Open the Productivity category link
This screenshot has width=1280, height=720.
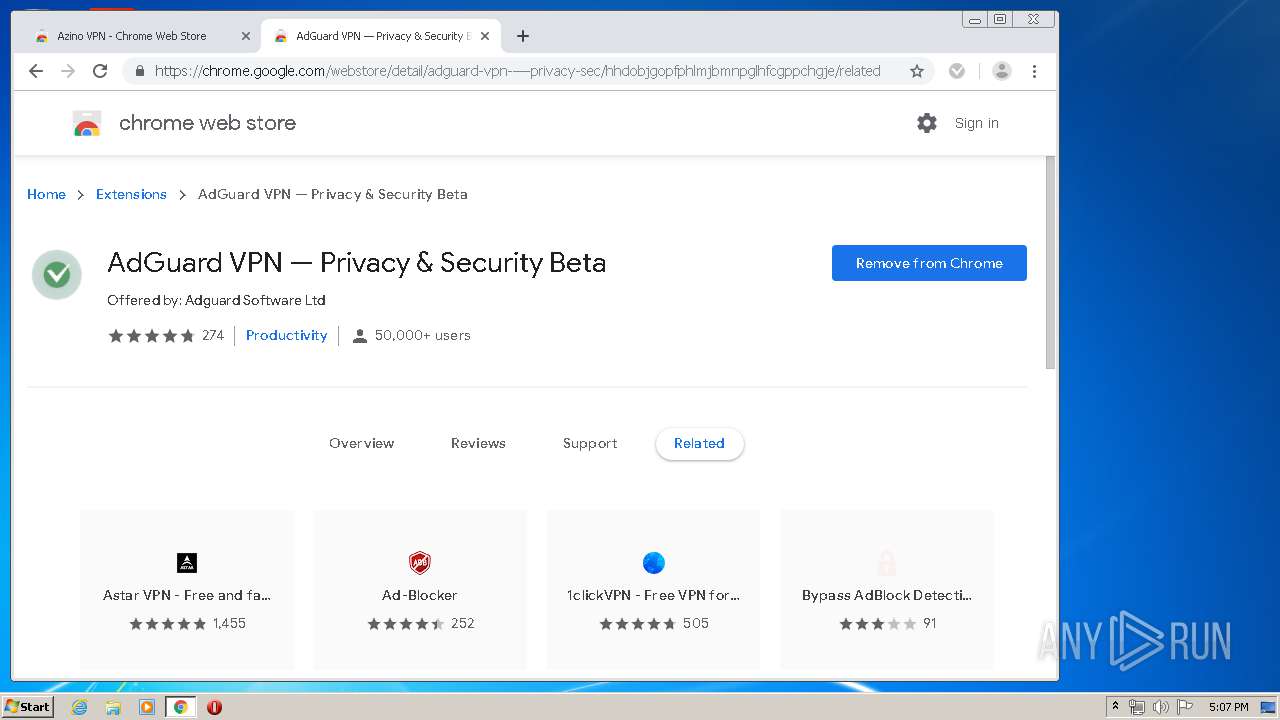(286, 335)
